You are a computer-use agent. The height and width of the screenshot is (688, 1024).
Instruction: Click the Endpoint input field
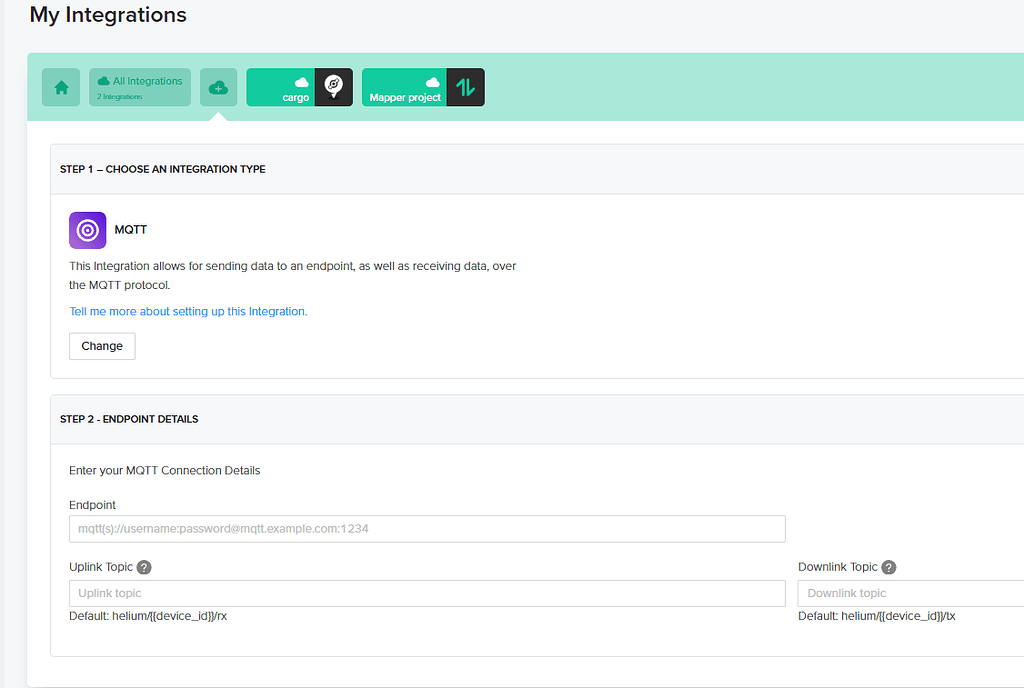click(x=427, y=528)
